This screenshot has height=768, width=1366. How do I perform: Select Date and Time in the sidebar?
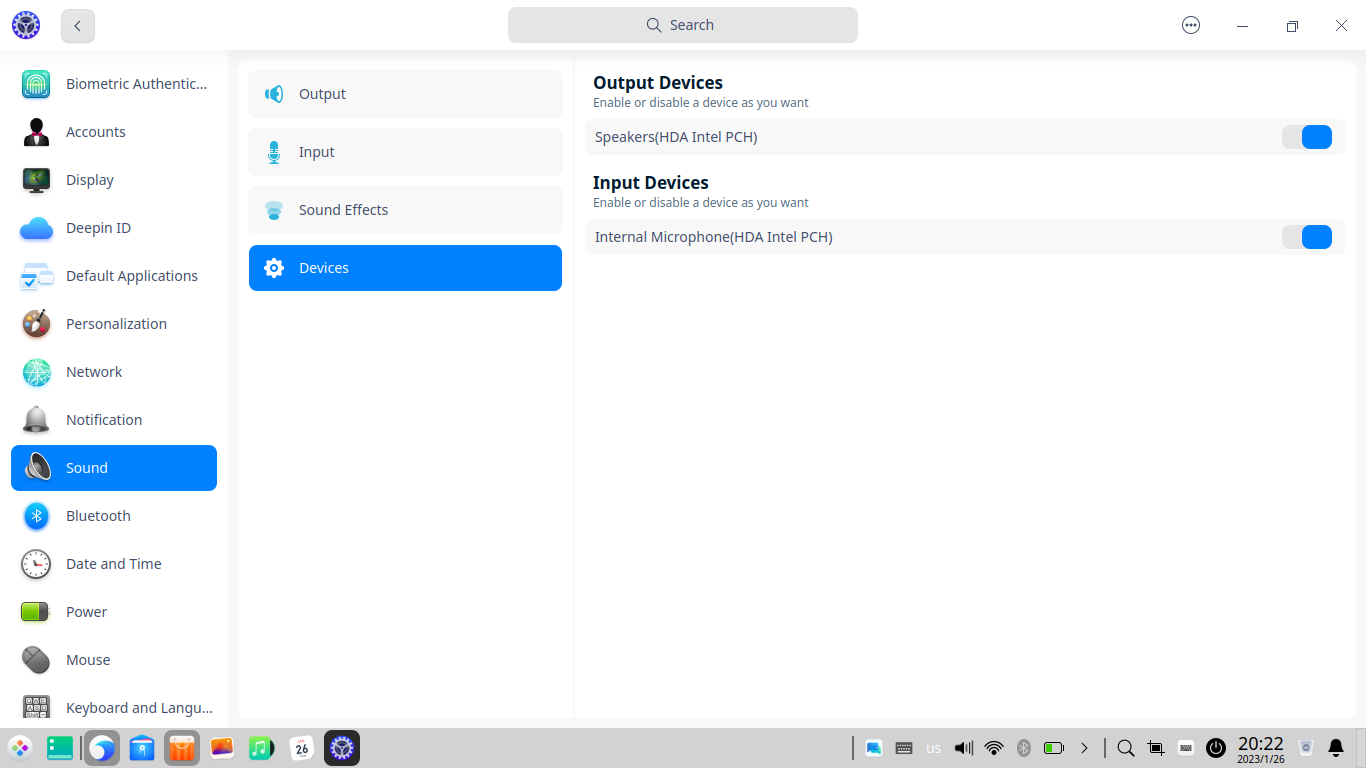click(x=114, y=564)
